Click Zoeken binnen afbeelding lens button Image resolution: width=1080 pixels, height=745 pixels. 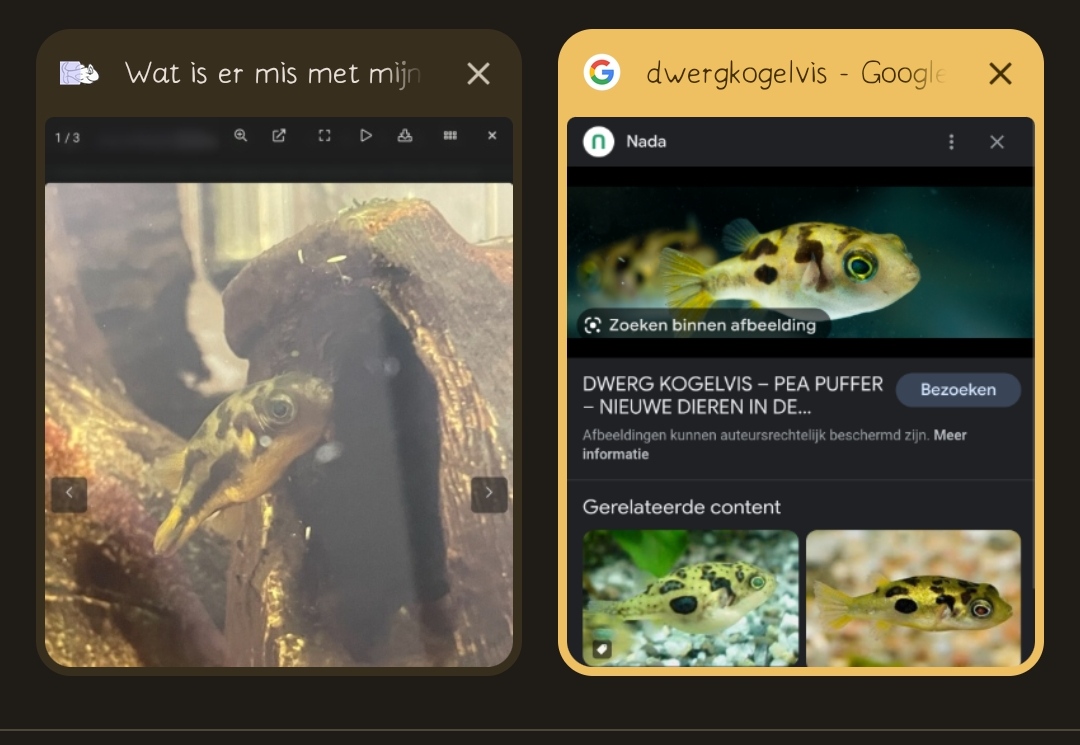[x=703, y=325]
